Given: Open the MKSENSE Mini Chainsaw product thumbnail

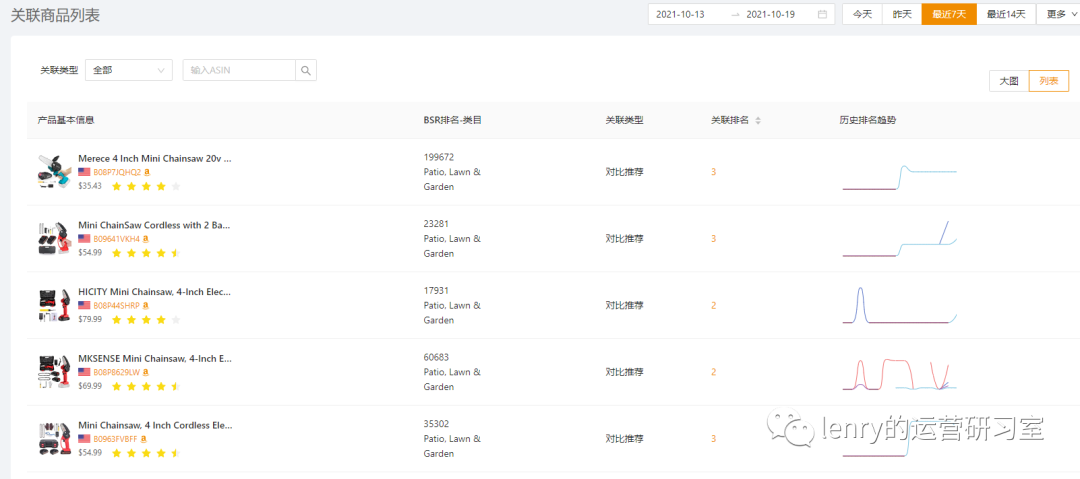Looking at the screenshot, I should click(x=54, y=372).
